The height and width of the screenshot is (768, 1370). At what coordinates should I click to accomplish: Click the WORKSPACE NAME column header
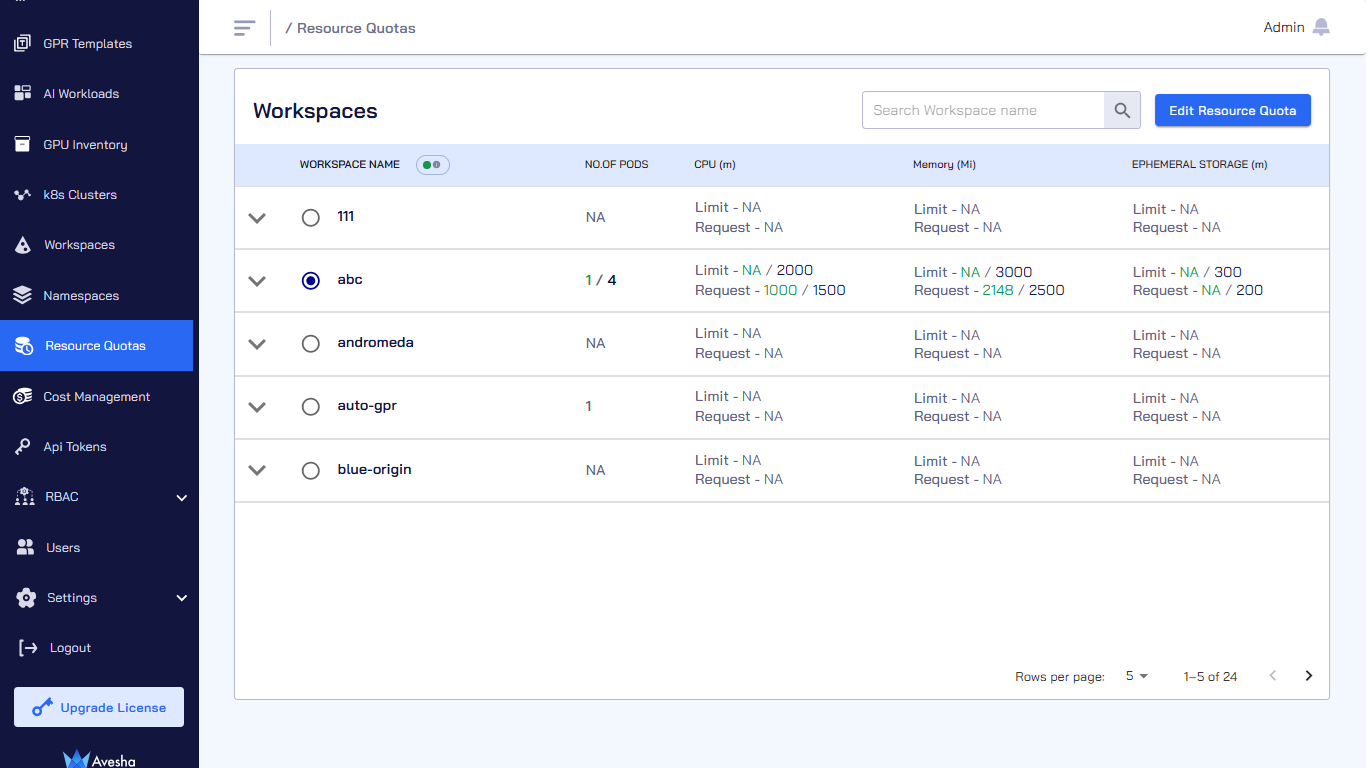349,164
